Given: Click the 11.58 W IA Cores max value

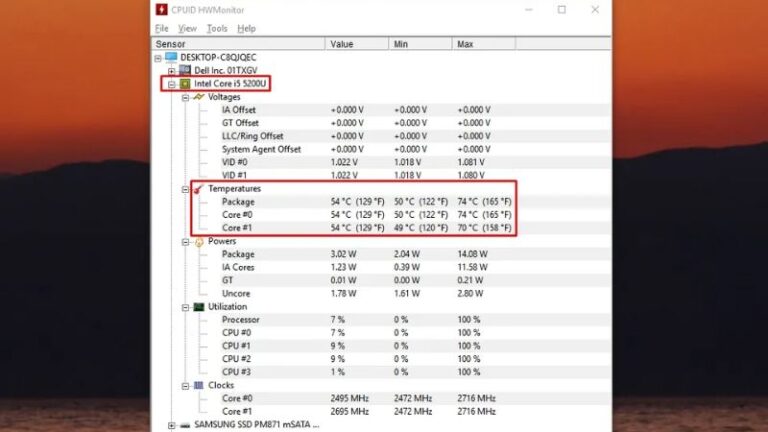Looking at the screenshot, I should click(472, 267).
